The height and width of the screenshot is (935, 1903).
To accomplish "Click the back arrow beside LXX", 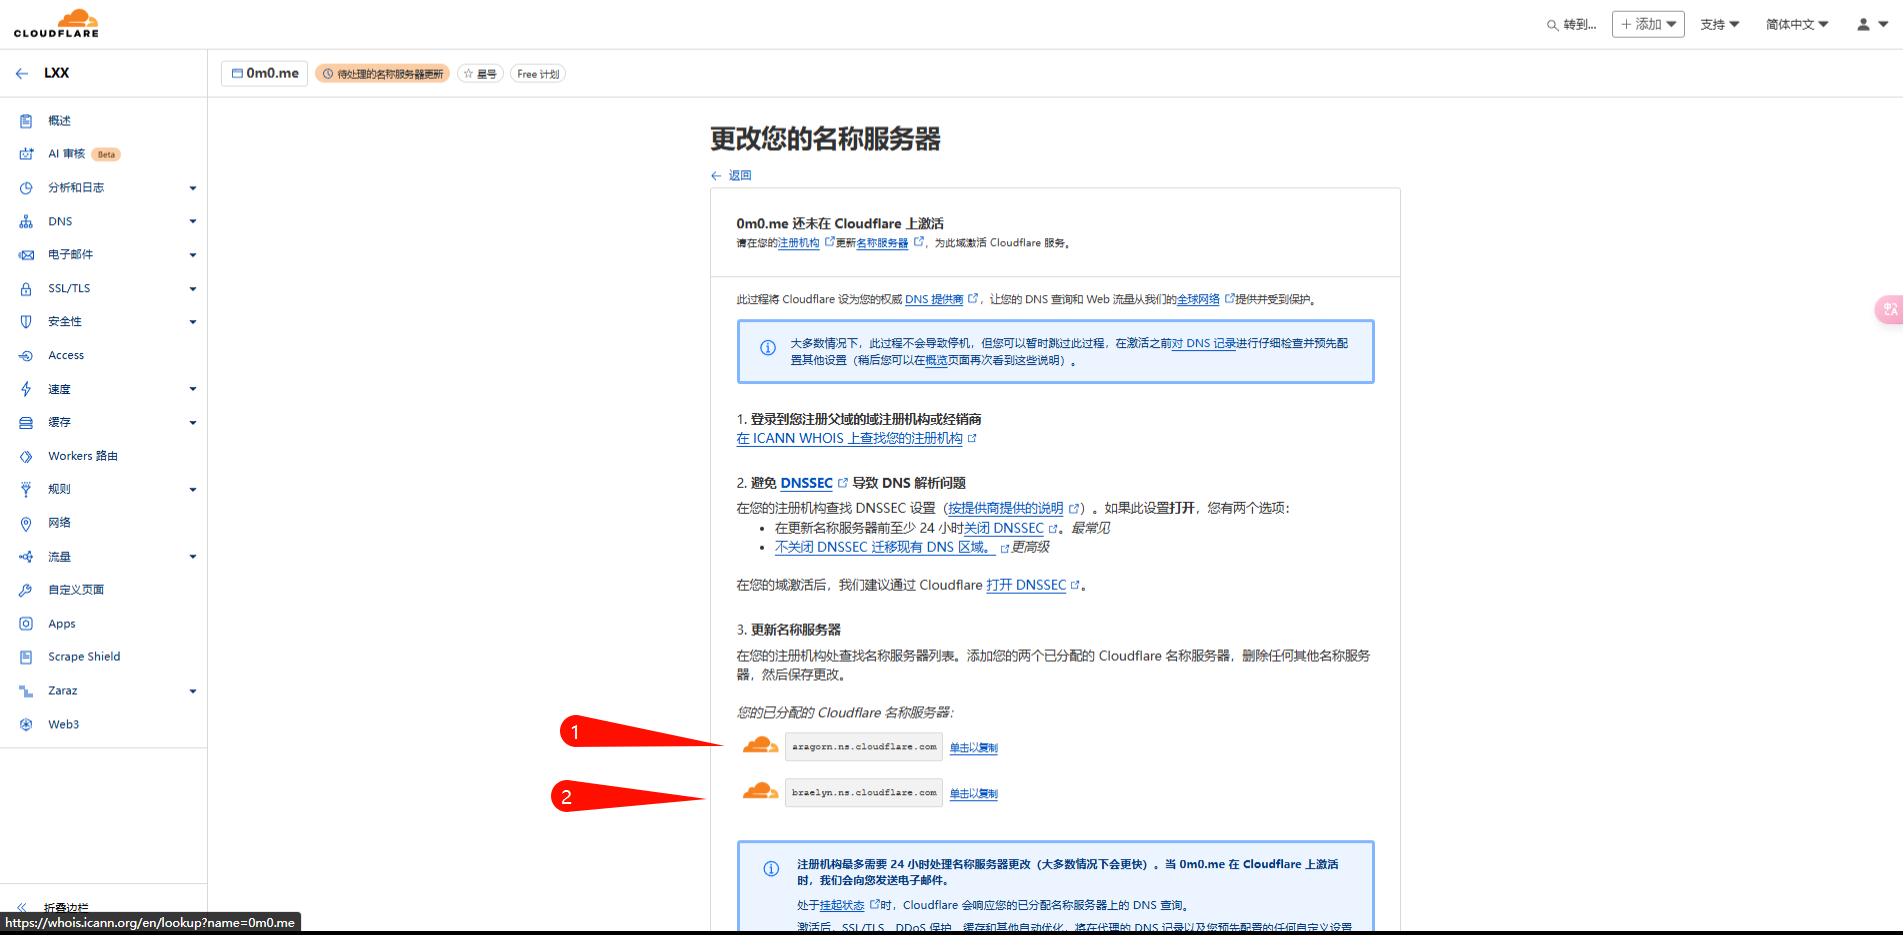I will (22, 73).
